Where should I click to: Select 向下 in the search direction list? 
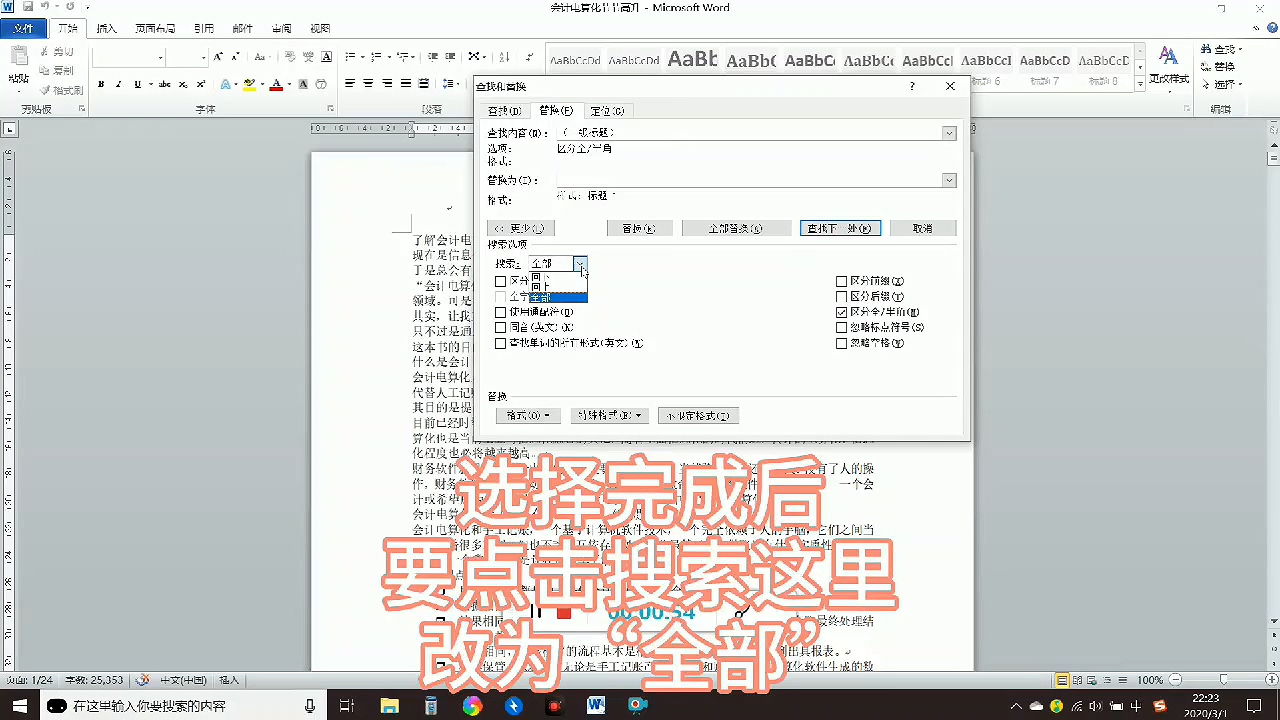558,276
